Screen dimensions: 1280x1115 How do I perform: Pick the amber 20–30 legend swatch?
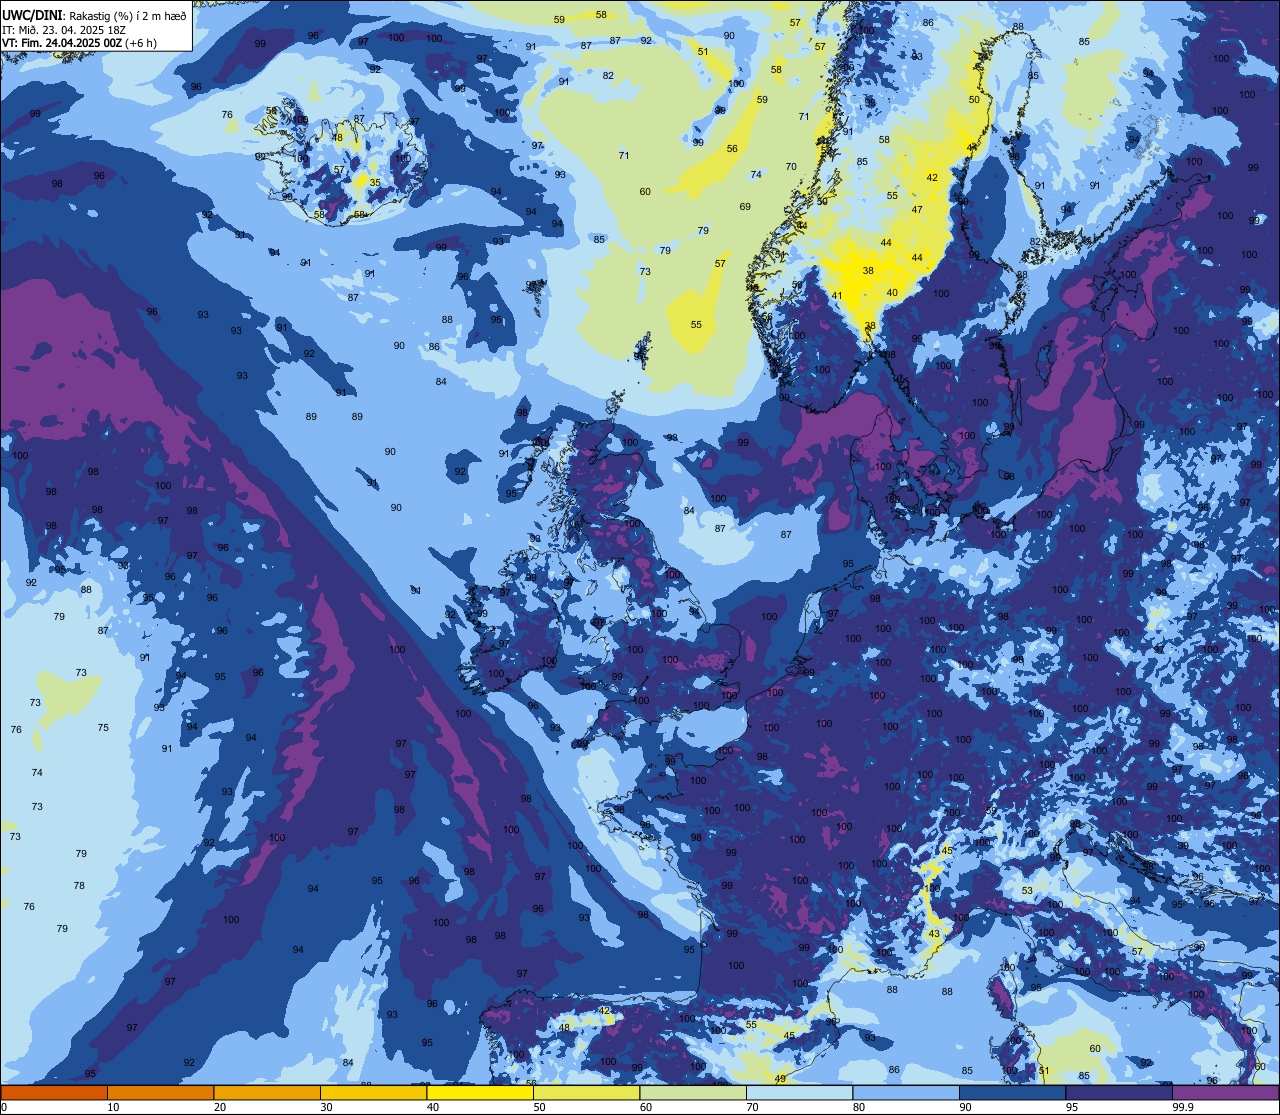click(x=267, y=1092)
